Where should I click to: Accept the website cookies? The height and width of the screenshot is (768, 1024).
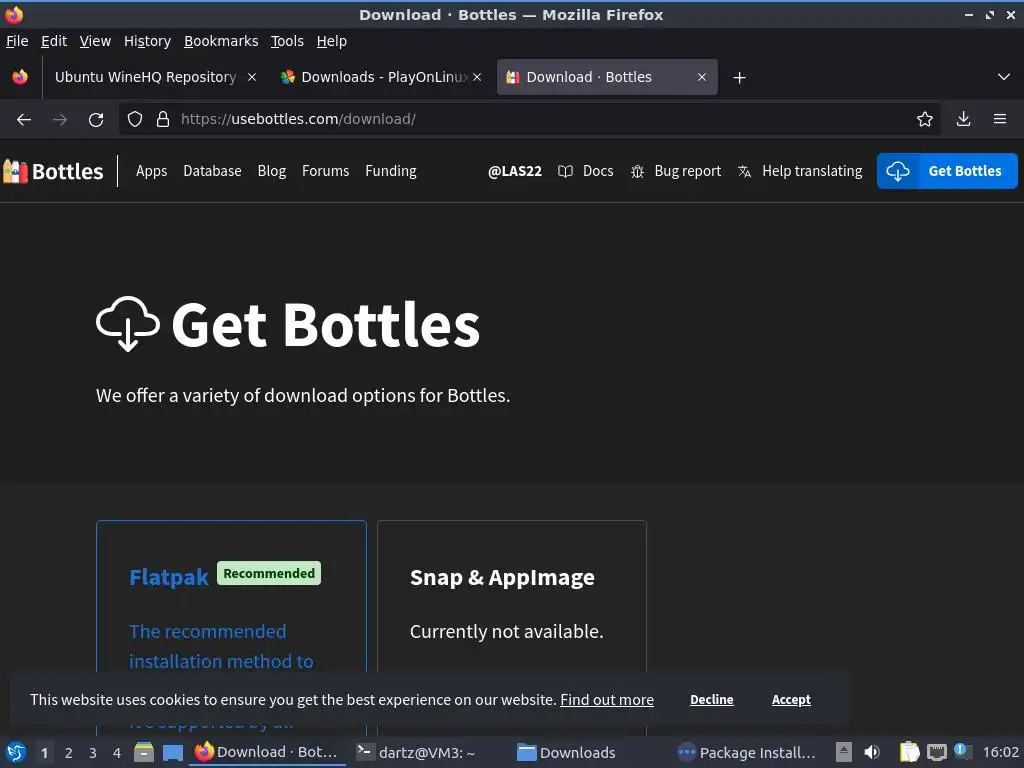coord(791,699)
